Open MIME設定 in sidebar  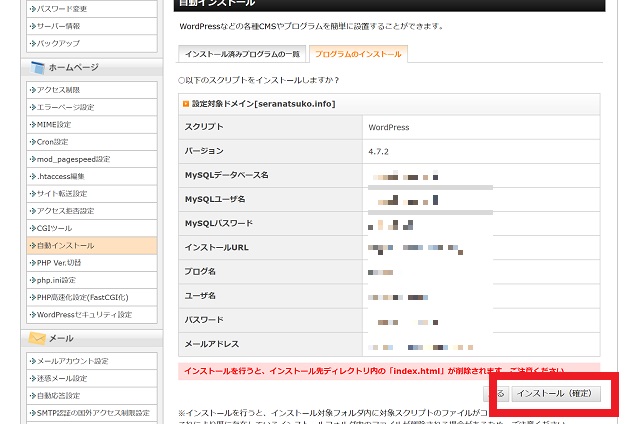(92, 124)
